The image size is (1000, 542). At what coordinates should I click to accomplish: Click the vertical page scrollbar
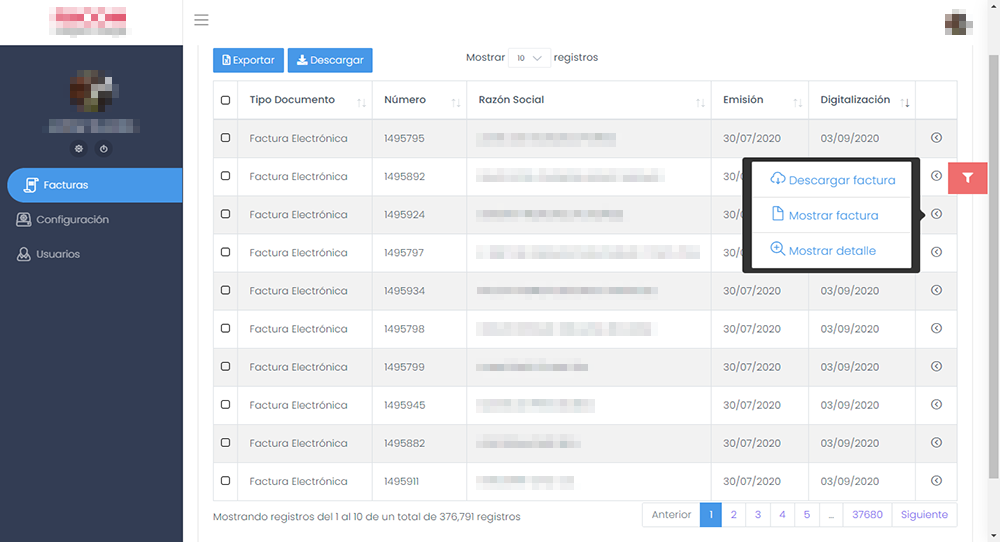(993, 265)
